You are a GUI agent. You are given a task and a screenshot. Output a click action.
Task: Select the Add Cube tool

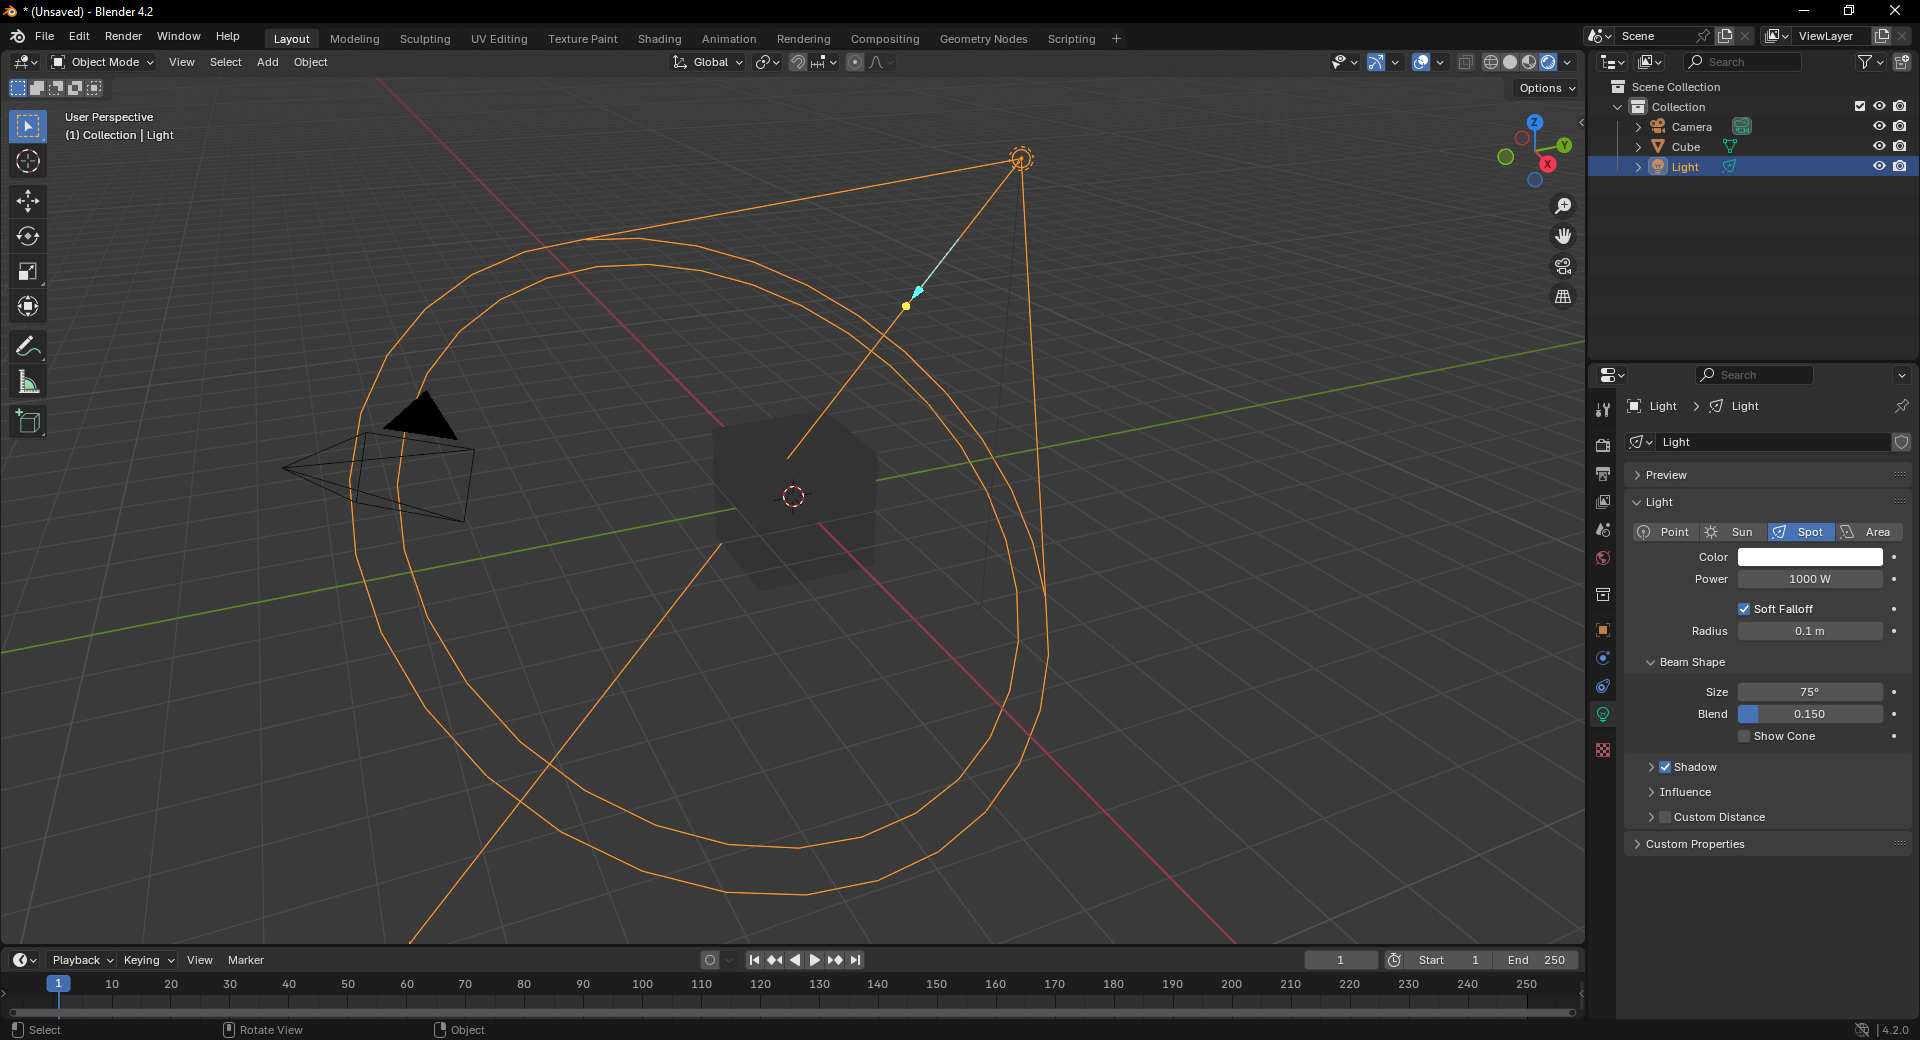click(x=28, y=422)
